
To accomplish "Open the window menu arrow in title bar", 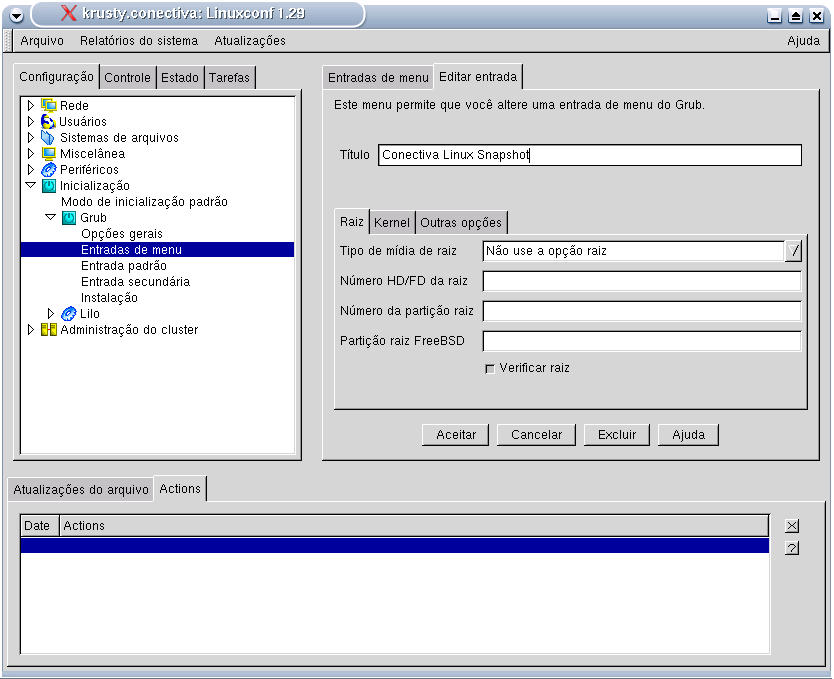I will point(16,16).
